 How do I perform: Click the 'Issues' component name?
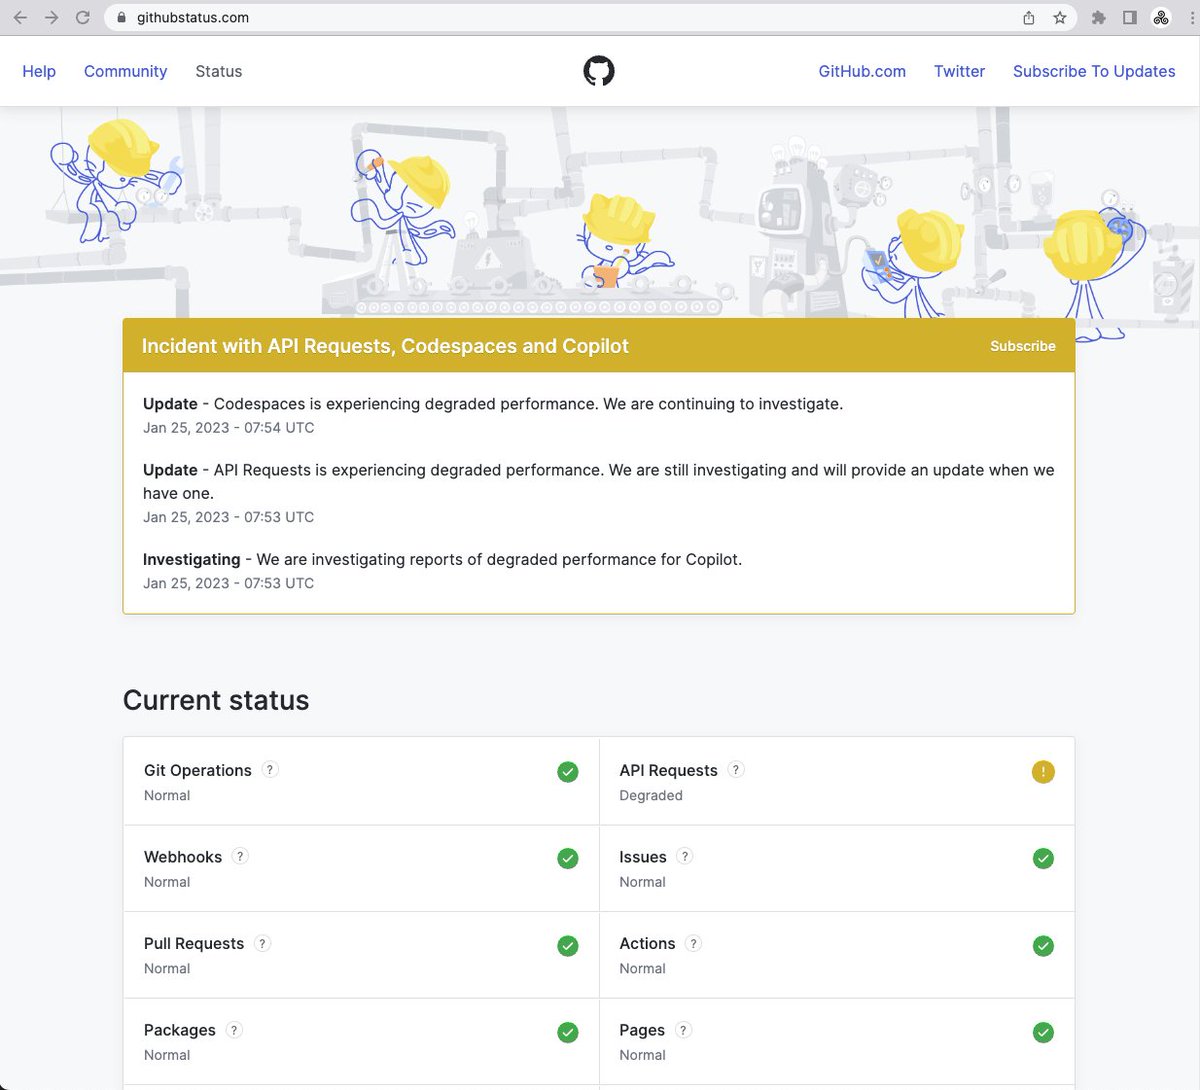coord(643,857)
